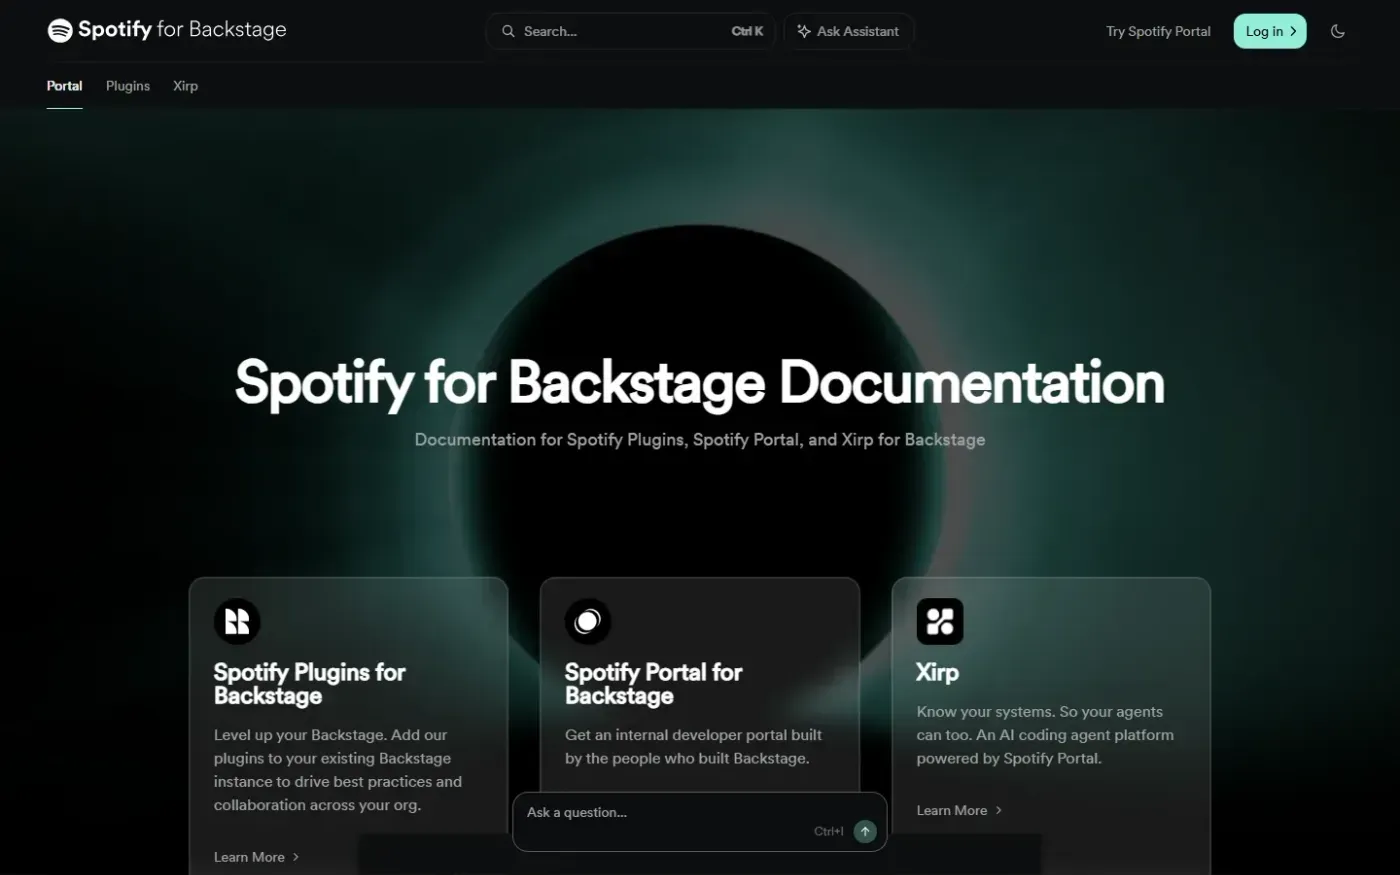Click the Ctrl+I shortcut hint
Image resolution: width=1400 pixels, height=875 pixels.
[x=829, y=831]
